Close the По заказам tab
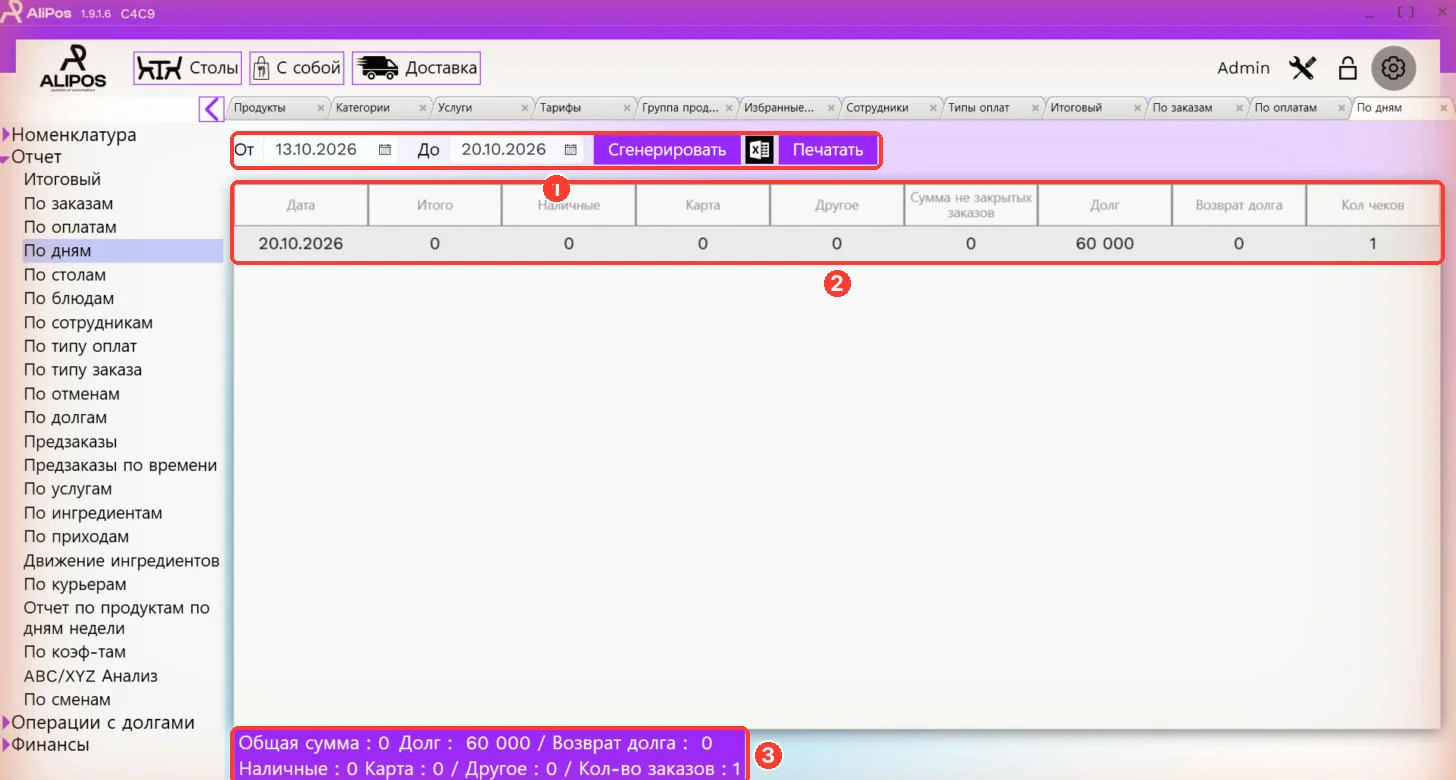Image resolution: width=1456 pixels, height=780 pixels. (x=1239, y=108)
